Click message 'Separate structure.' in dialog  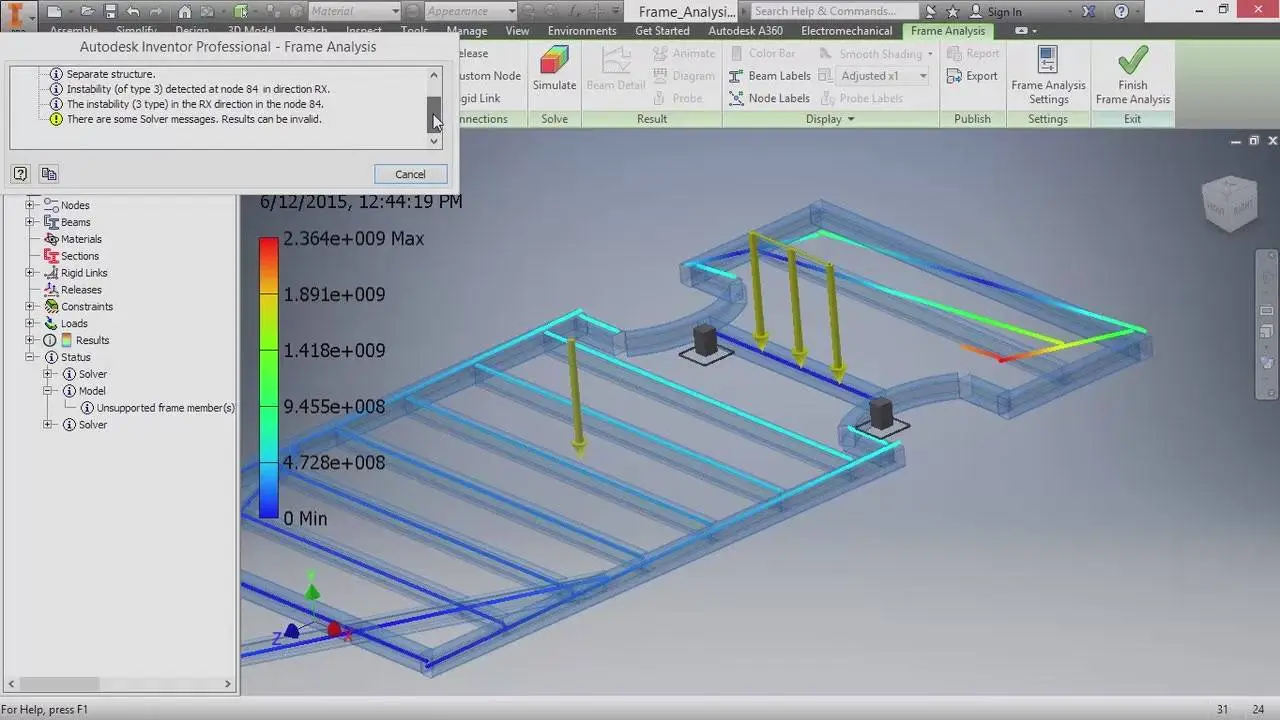tap(110, 74)
